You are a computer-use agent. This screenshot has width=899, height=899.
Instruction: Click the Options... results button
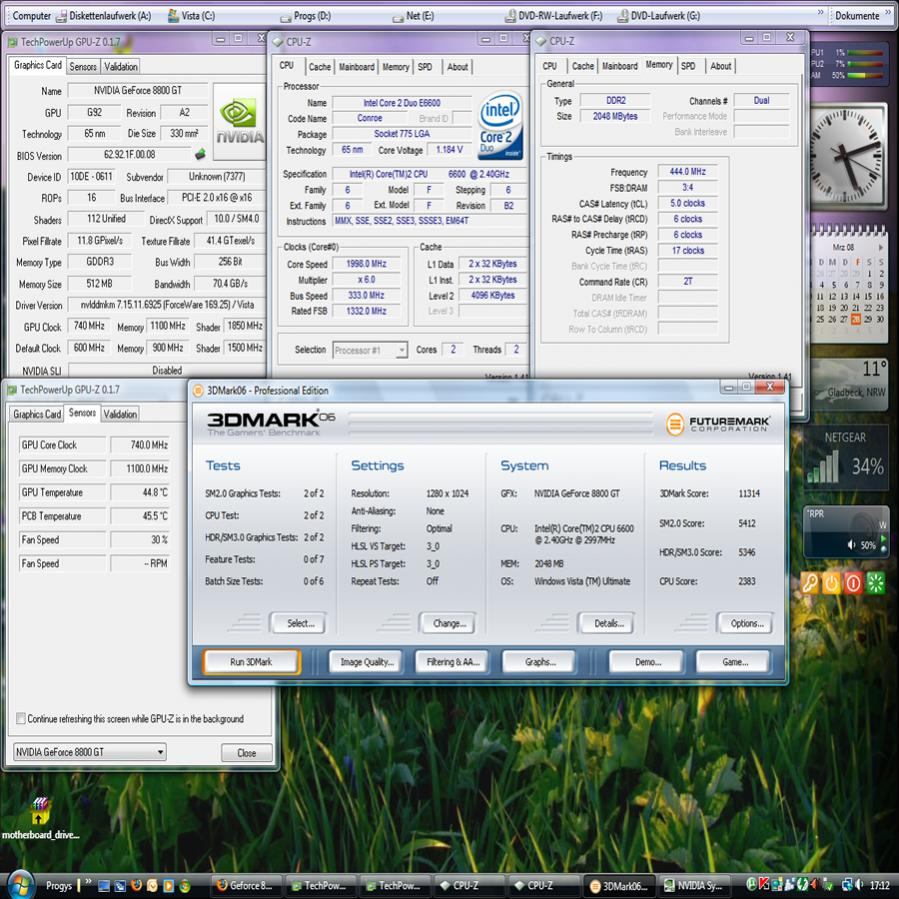(746, 623)
